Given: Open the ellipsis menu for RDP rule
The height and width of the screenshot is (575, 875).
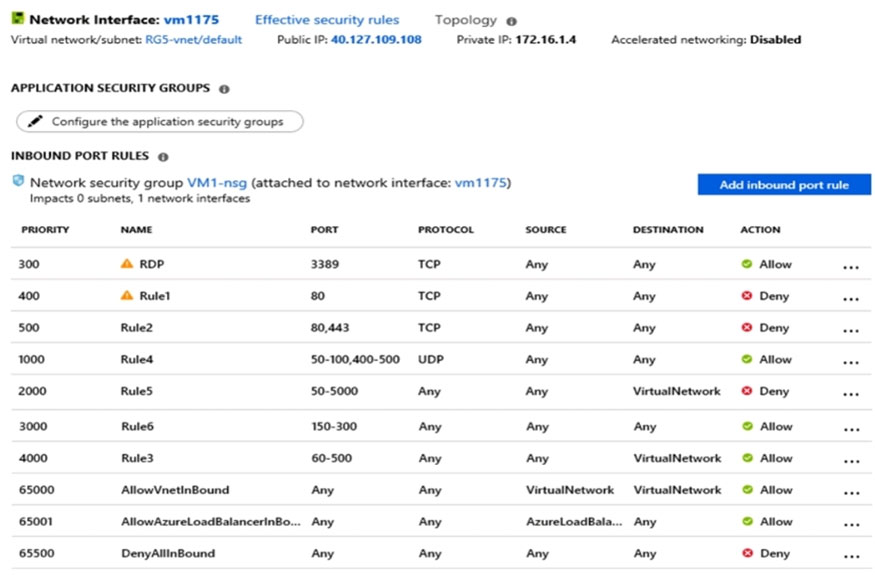Looking at the screenshot, I should click(x=851, y=267).
